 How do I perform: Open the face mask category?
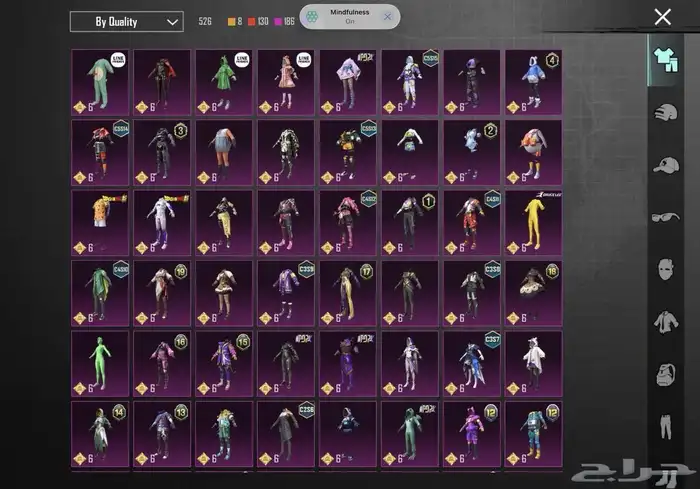[x=662, y=269]
